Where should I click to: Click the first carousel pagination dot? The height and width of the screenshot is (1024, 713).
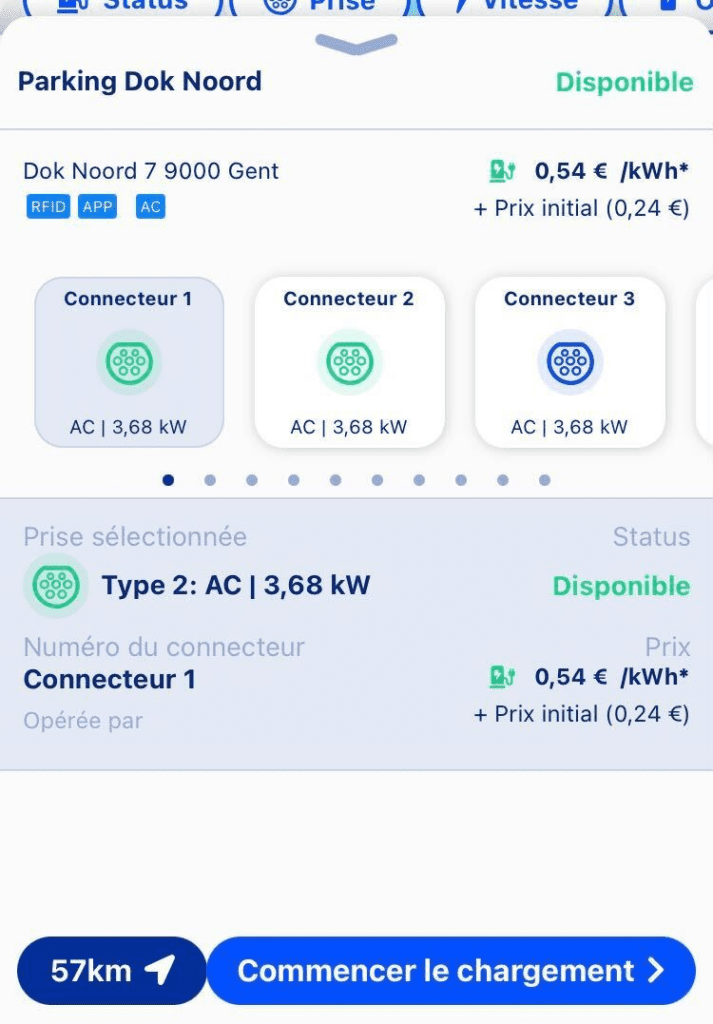(x=168, y=480)
